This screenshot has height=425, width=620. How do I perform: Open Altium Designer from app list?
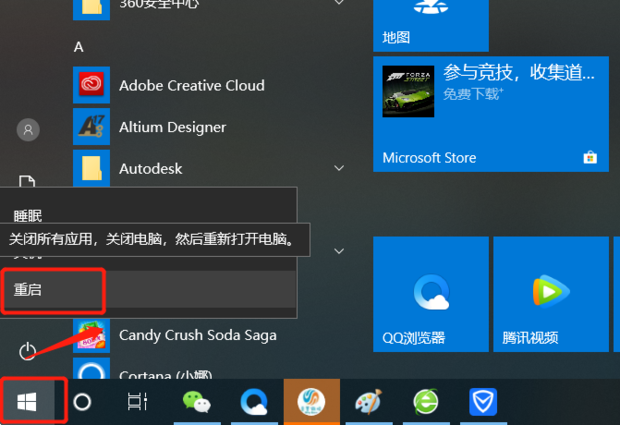coord(172,128)
